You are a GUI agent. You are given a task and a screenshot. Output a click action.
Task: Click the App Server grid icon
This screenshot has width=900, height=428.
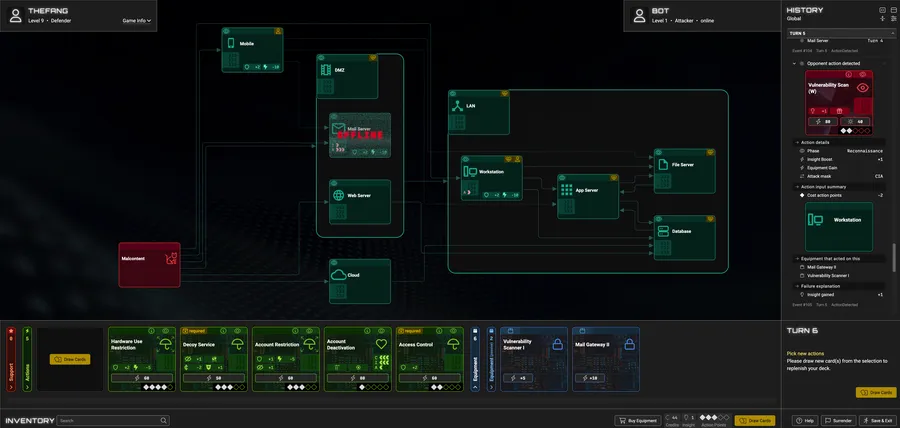[x=567, y=190]
